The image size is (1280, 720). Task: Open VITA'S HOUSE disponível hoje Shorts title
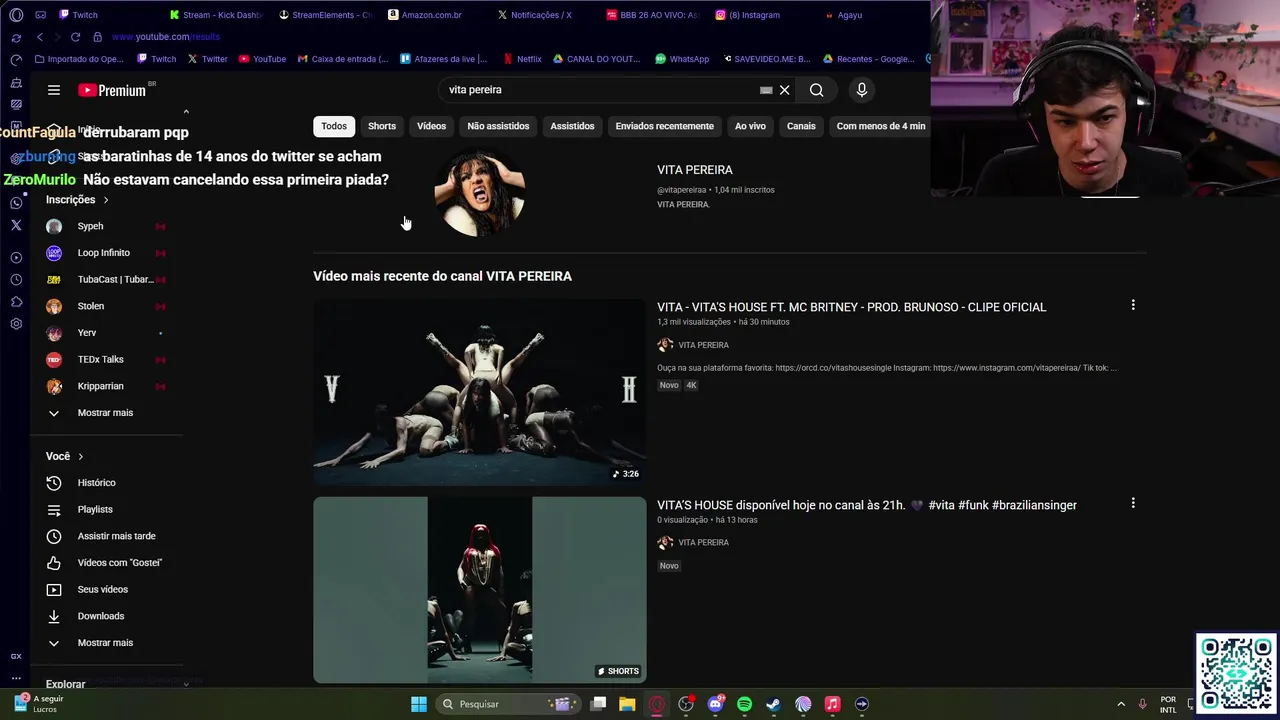(x=867, y=505)
